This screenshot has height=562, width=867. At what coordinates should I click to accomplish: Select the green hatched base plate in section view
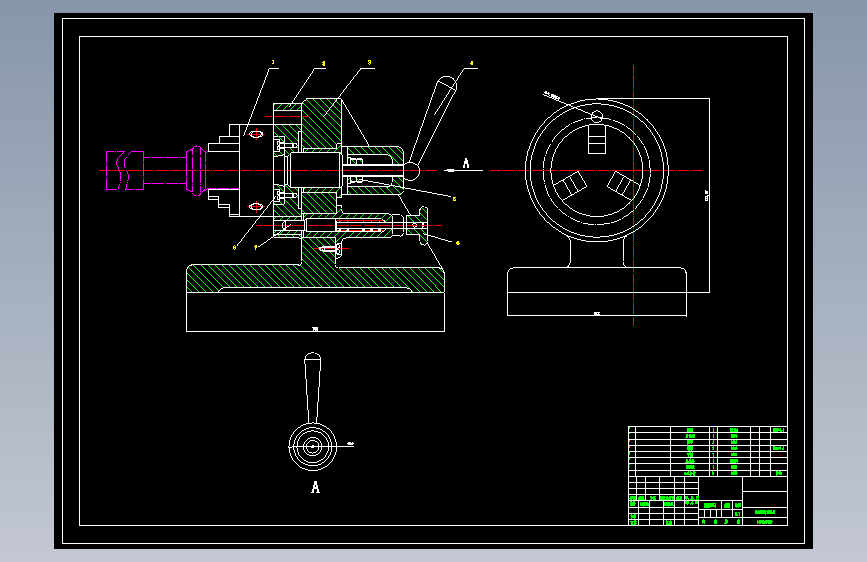point(315,278)
